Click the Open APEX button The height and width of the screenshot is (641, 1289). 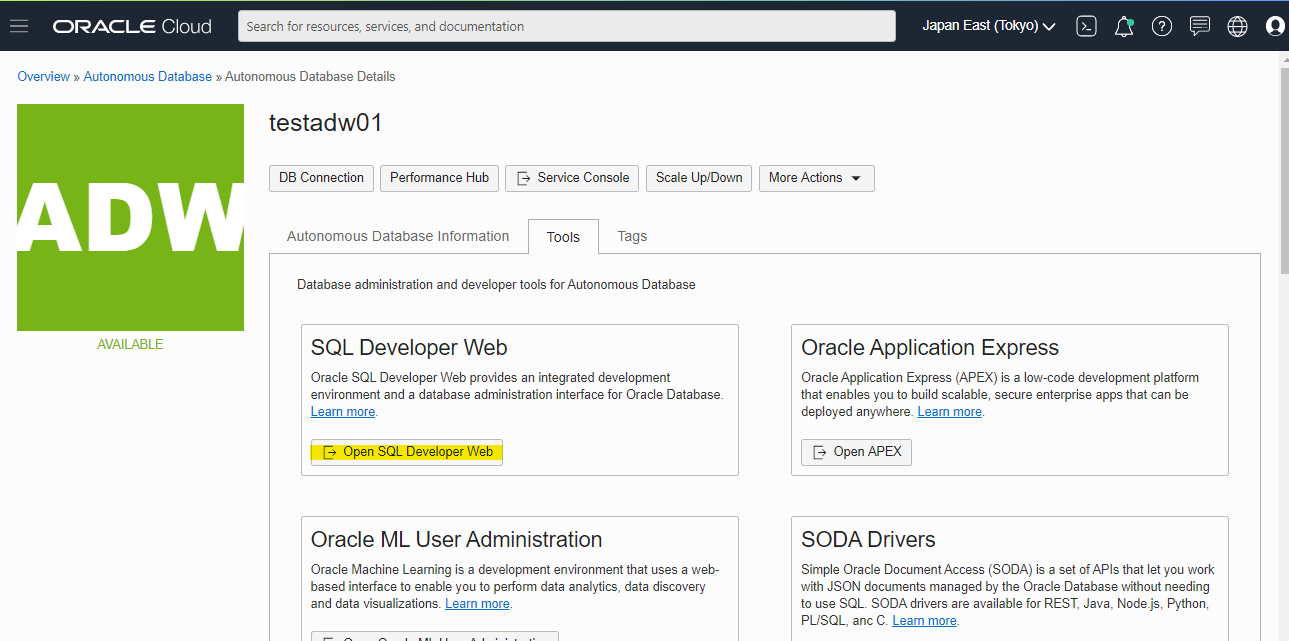click(856, 452)
